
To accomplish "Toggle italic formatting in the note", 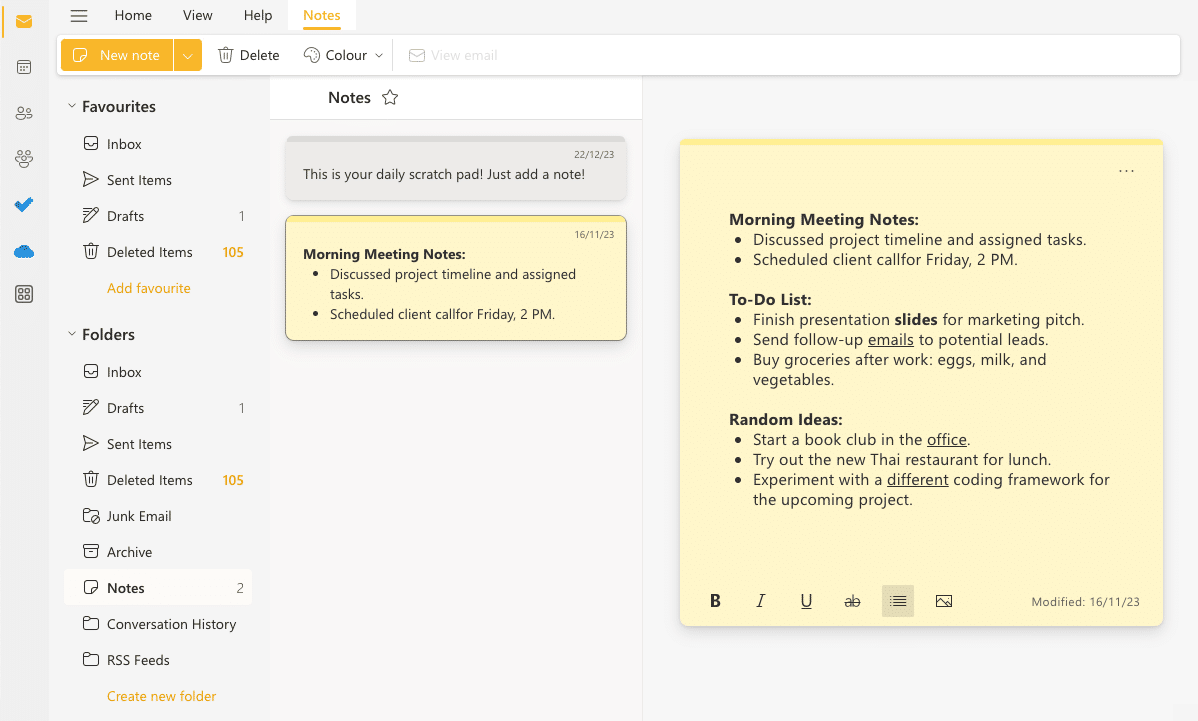I will (x=760, y=601).
